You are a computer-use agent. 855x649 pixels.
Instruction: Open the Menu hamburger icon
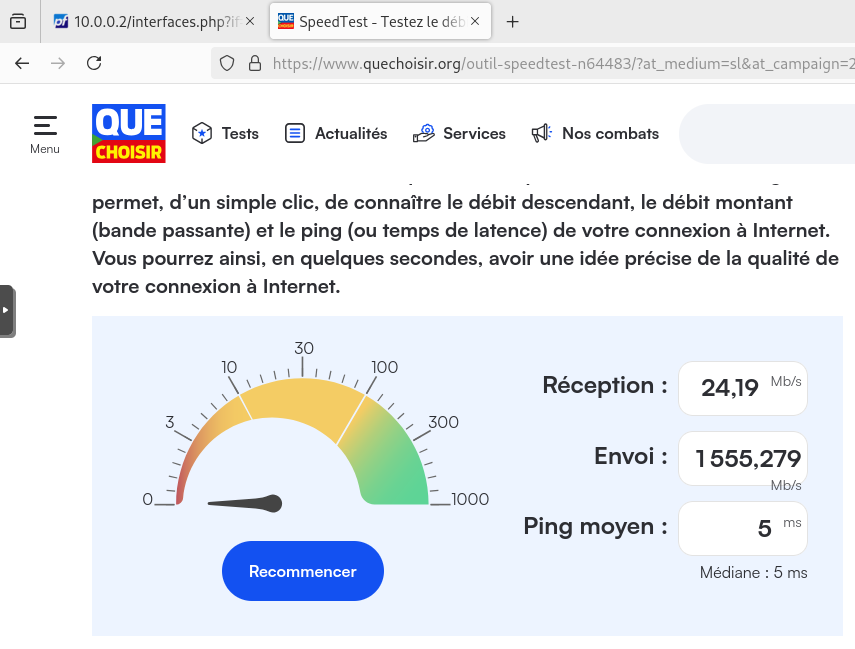point(45,133)
